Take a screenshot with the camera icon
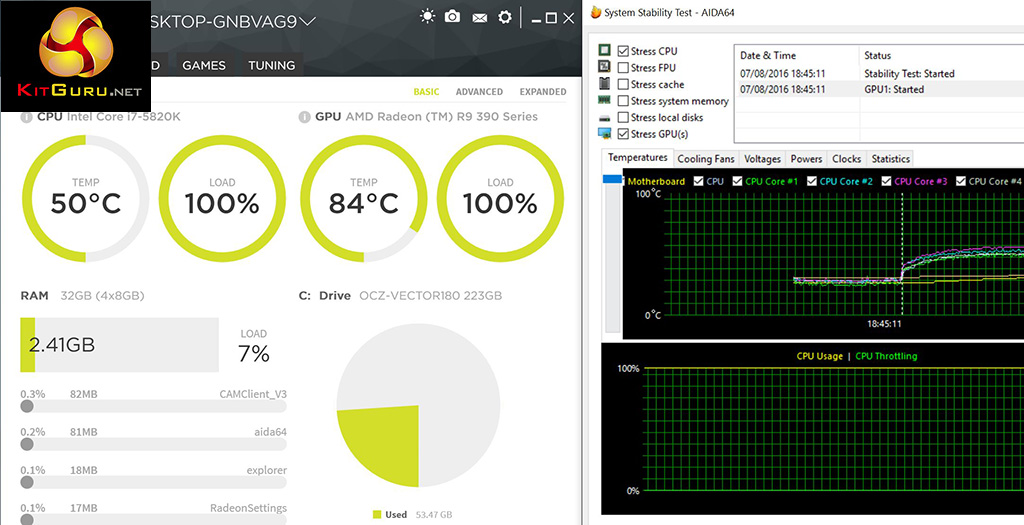1024x525 pixels. [x=452, y=17]
